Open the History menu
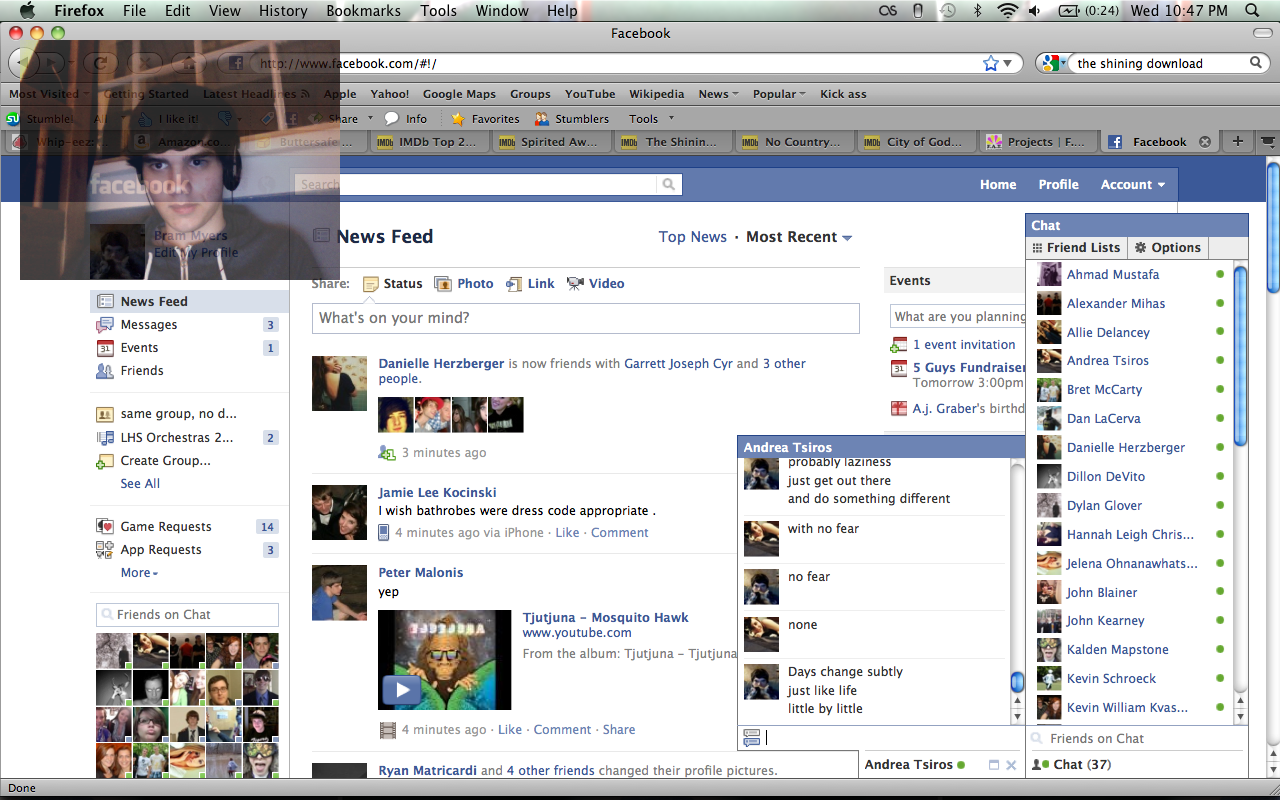1280x800 pixels. click(283, 11)
